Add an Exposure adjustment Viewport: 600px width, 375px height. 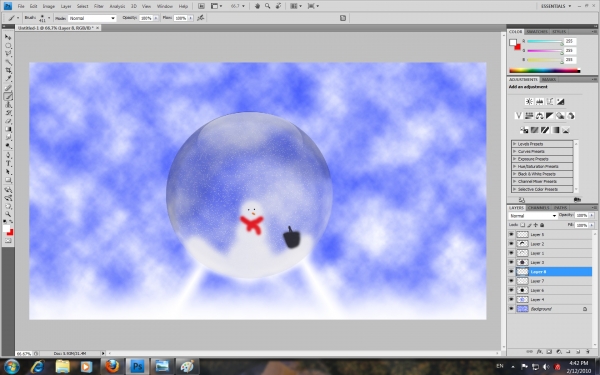pos(560,101)
